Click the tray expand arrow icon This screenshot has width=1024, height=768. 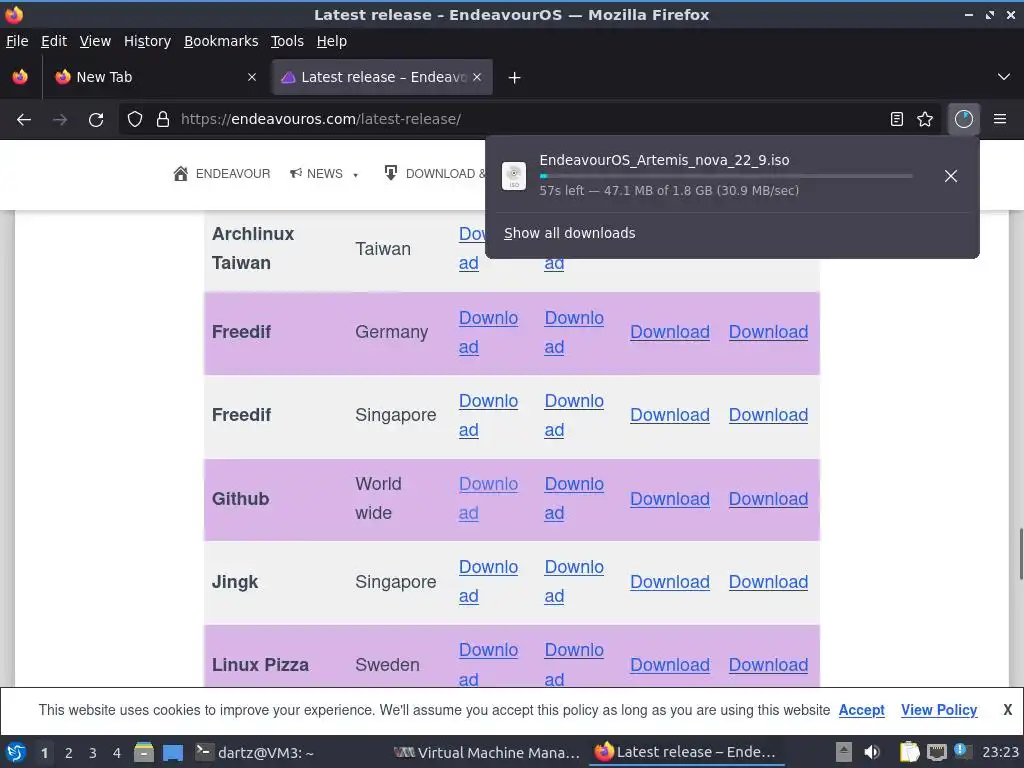point(844,752)
